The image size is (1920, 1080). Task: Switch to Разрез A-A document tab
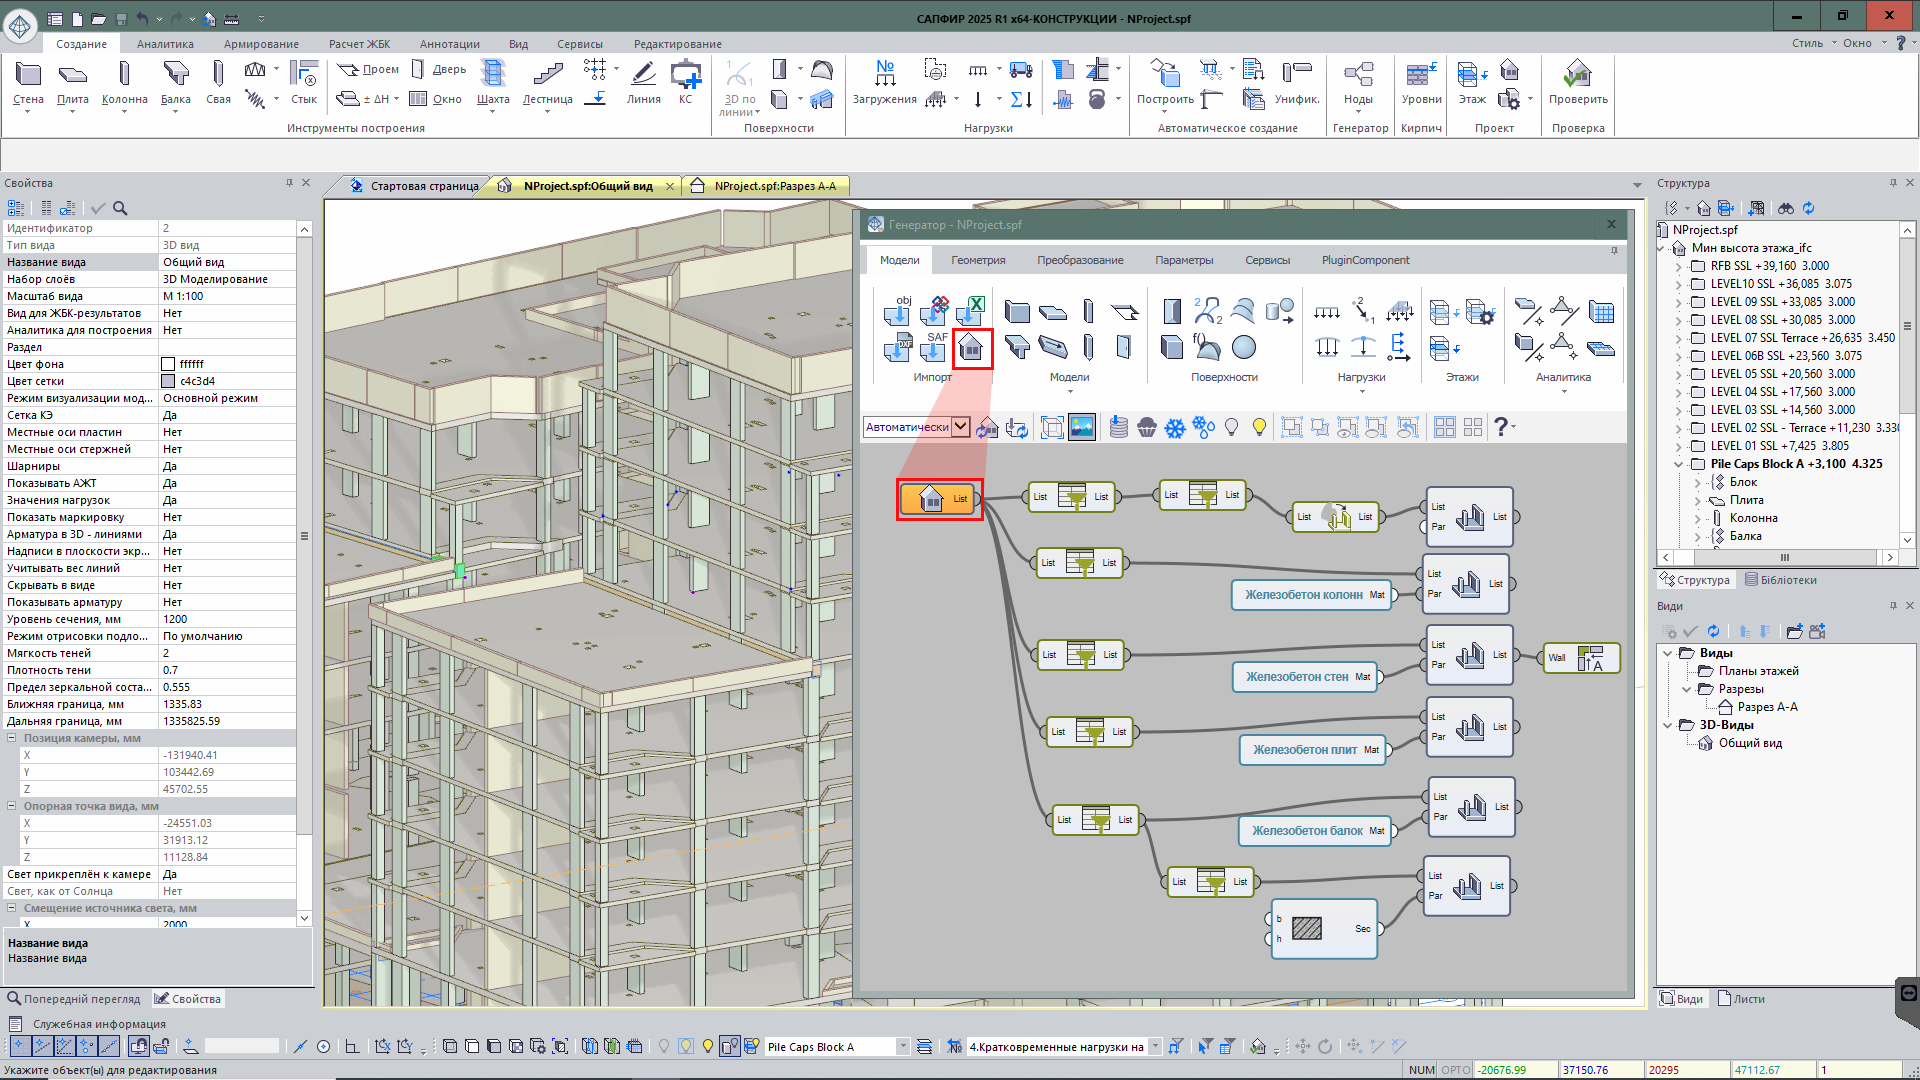click(x=774, y=186)
